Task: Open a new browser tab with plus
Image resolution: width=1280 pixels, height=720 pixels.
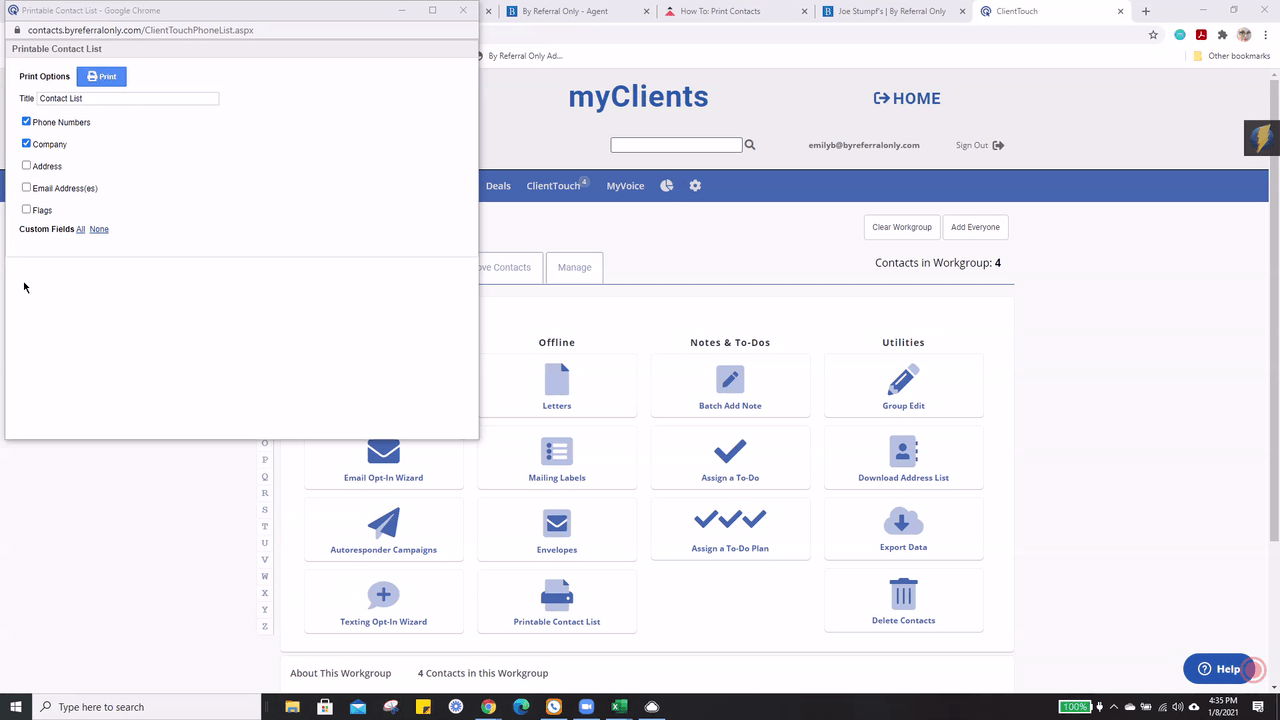Action: tap(1146, 11)
